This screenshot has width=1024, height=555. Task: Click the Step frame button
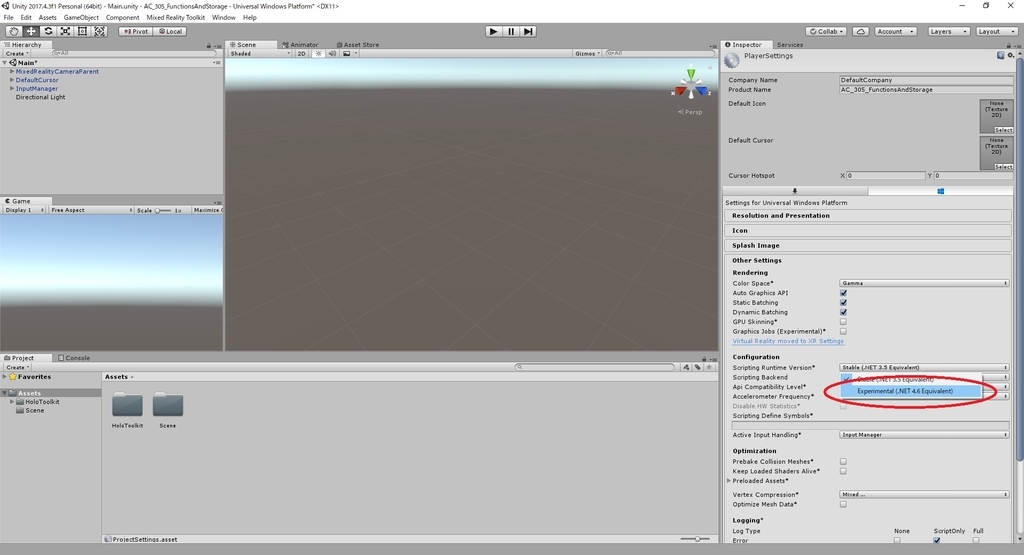click(528, 31)
